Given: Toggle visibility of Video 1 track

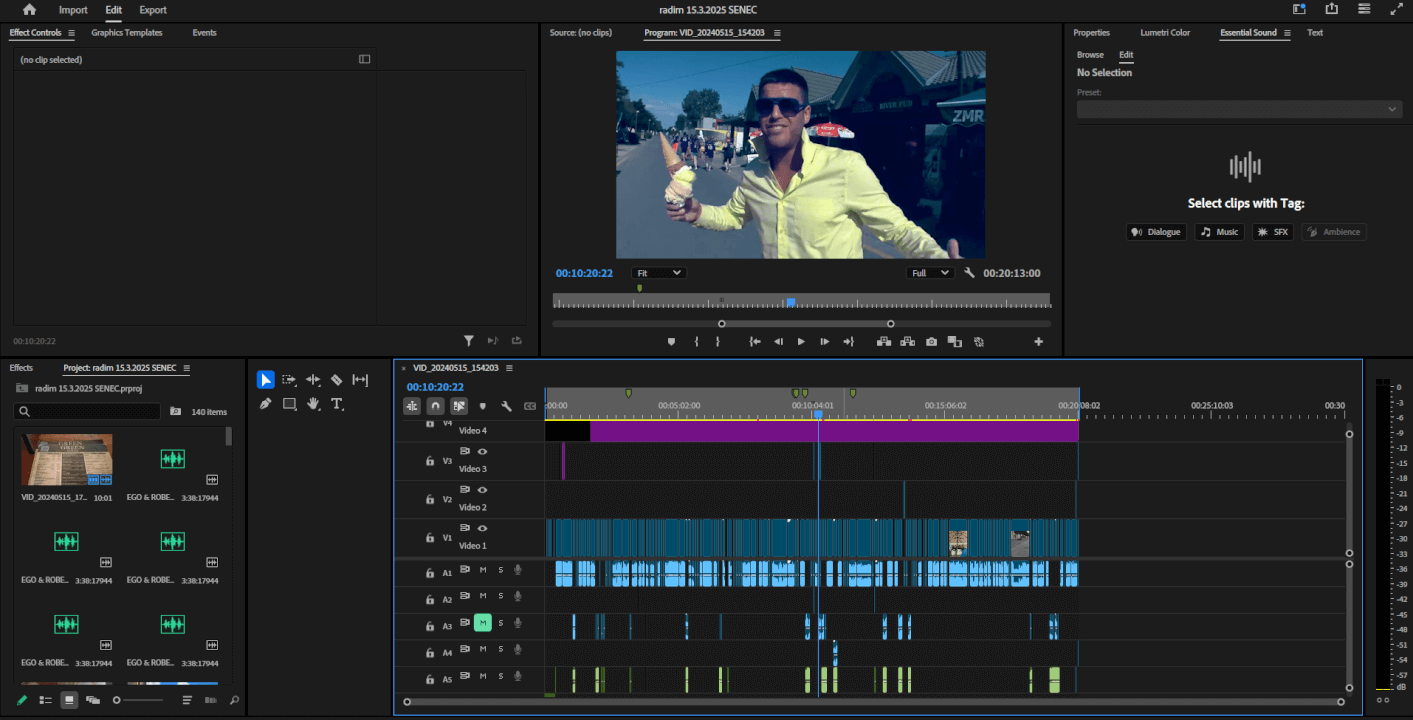Looking at the screenshot, I should 482,528.
